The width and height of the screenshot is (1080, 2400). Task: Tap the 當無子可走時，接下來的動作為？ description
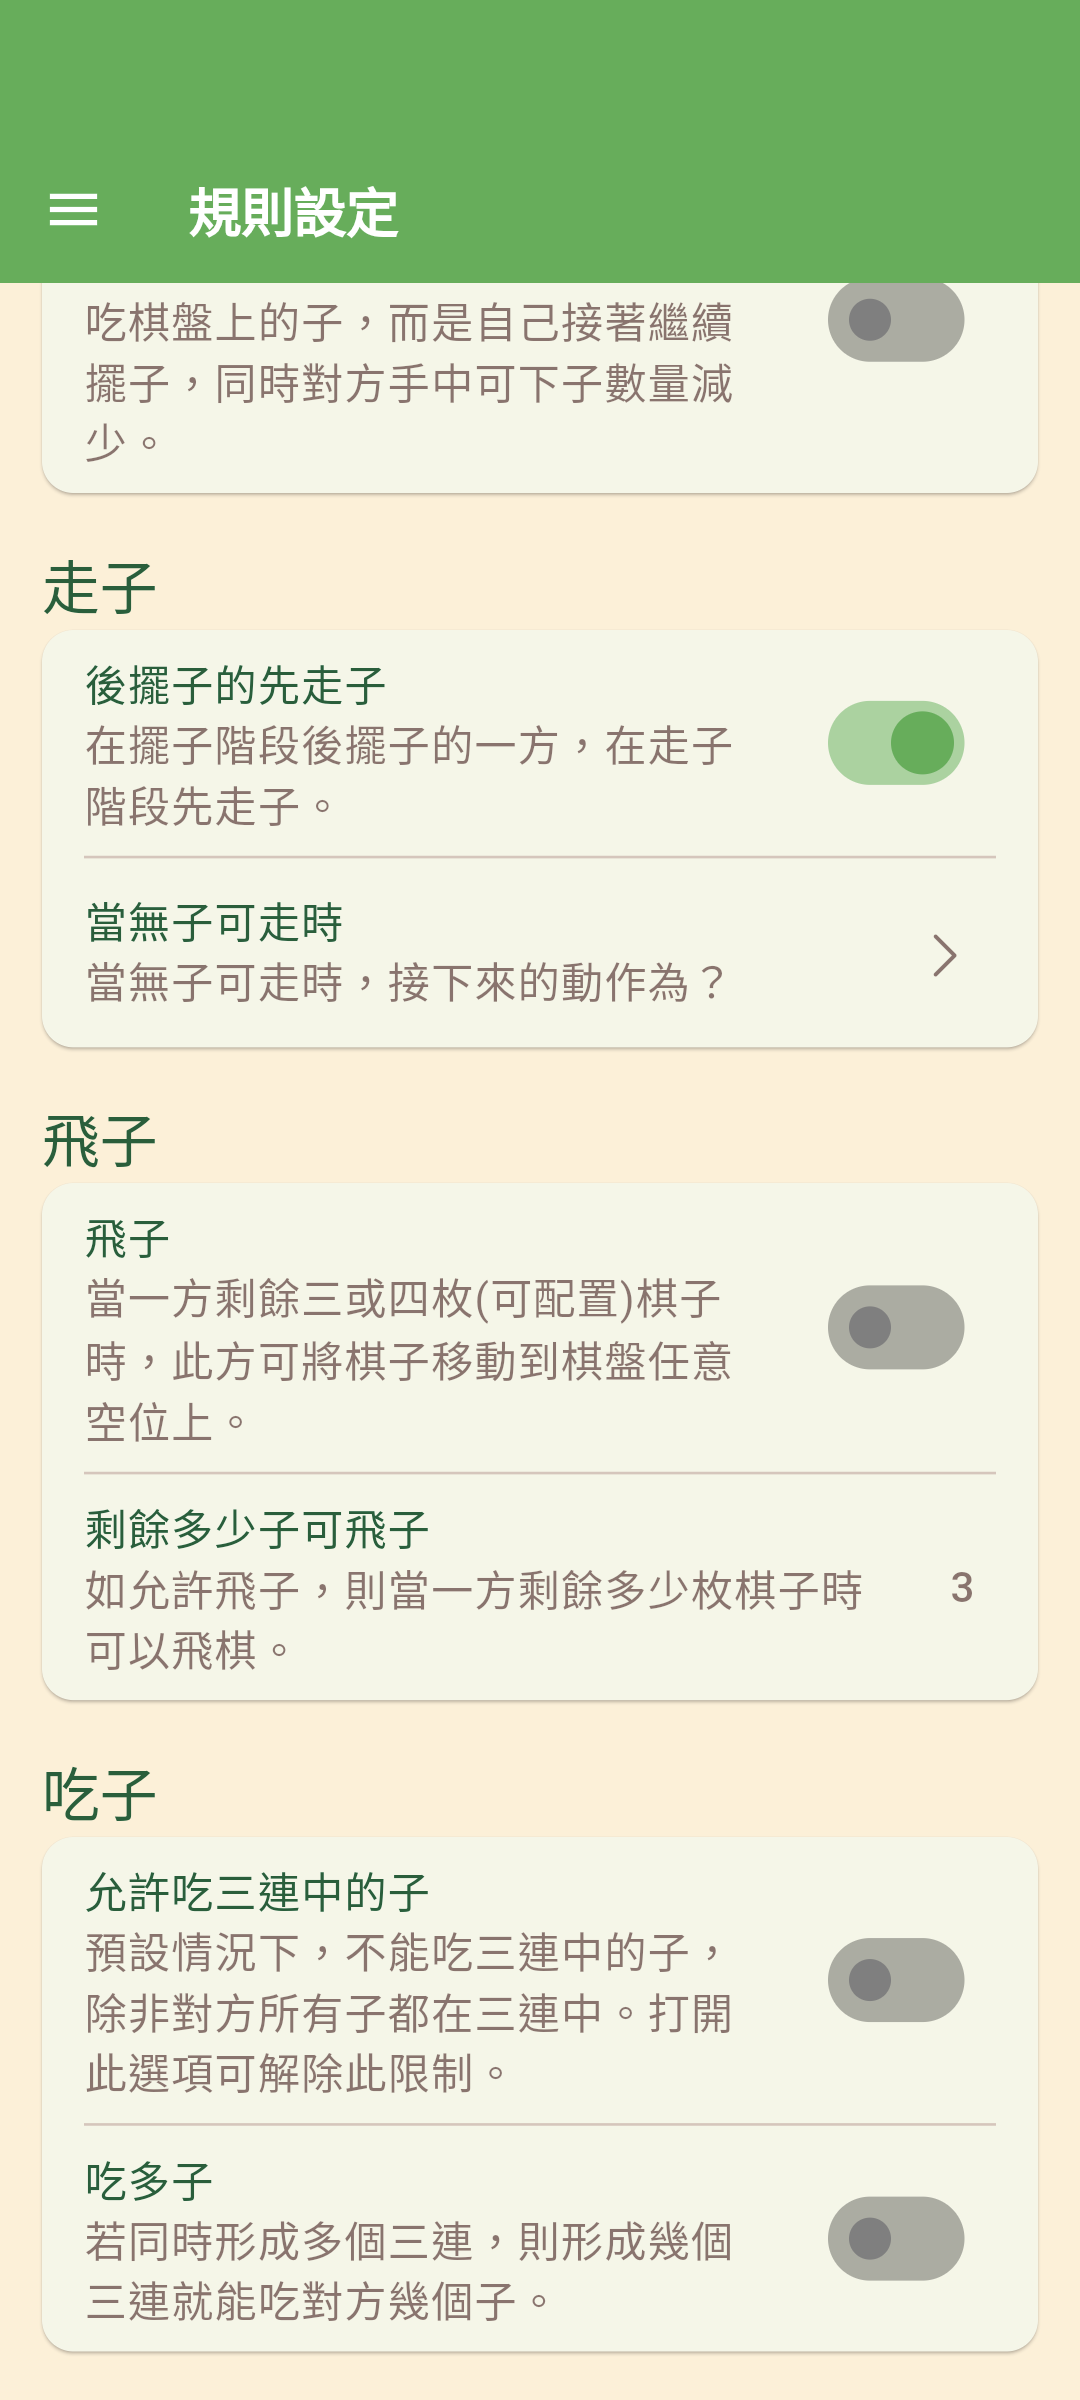click(x=405, y=983)
